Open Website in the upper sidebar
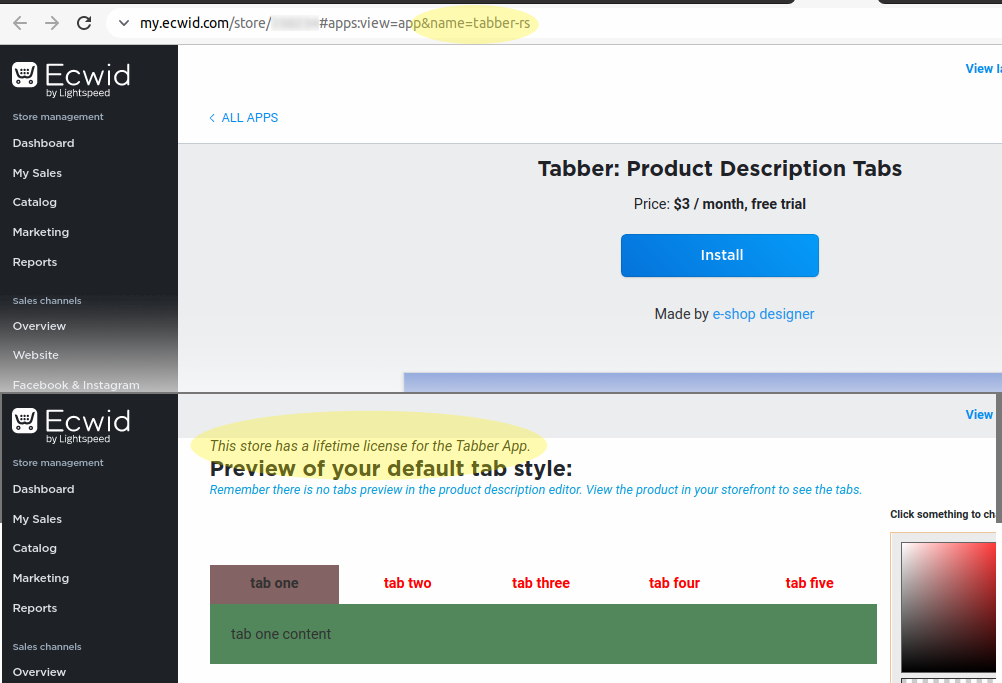The height and width of the screenshot is (683, 1002). pos(36,355)
